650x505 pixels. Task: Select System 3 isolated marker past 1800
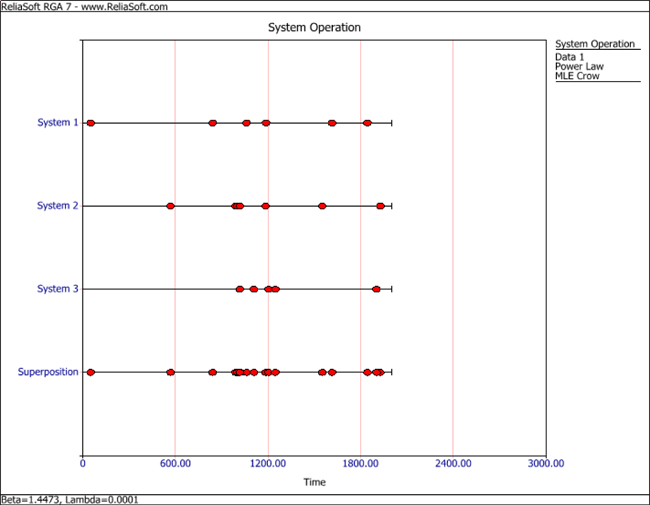[376, 289]
